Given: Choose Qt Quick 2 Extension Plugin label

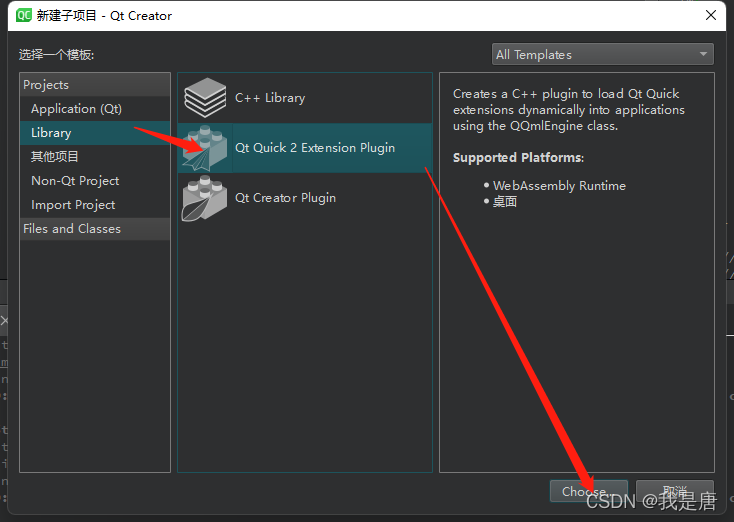Looking at the screenshot, I should [x=315, y=148].
